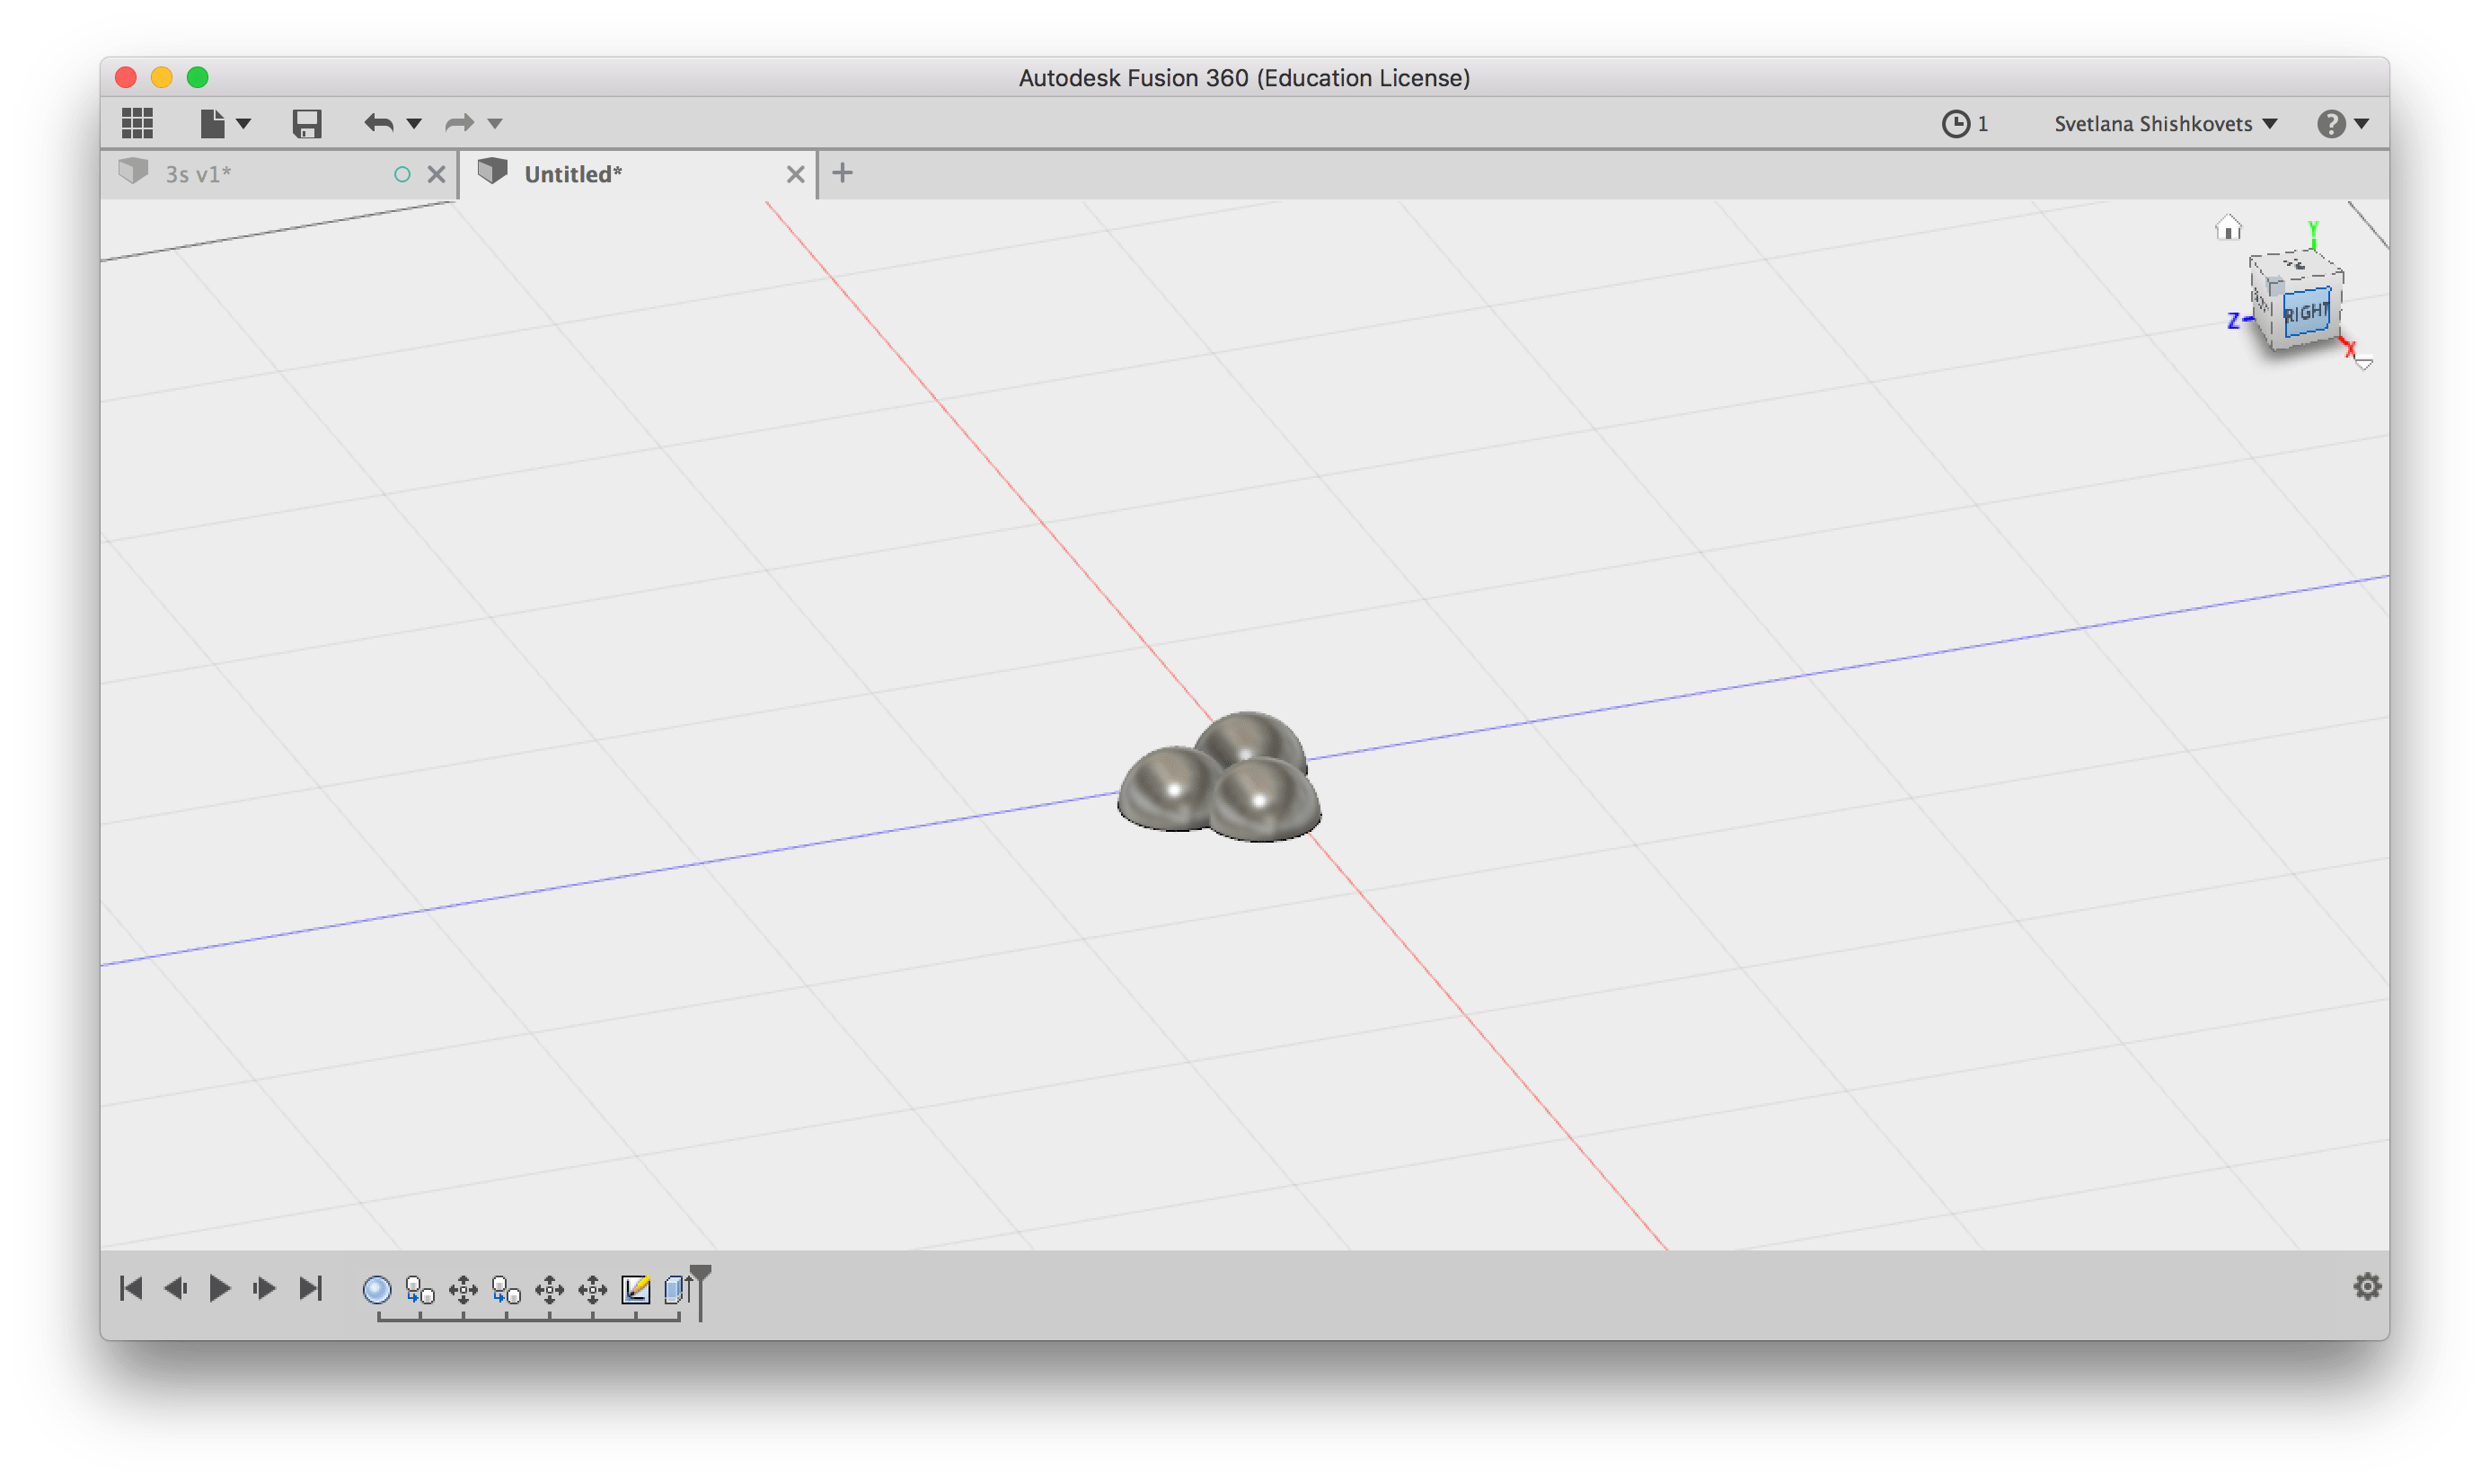Screen dimensions: 2490x1484
Task: Expand the Help dropdown arrow
Action: [x=2362, y=124]
